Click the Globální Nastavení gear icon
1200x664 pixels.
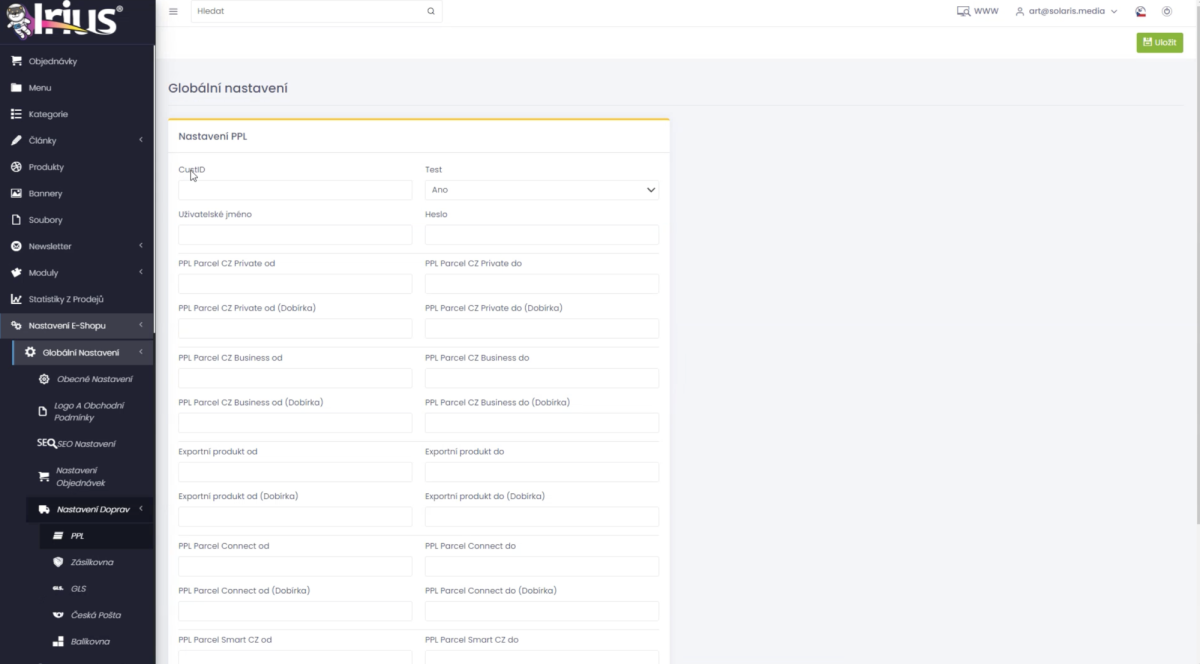coord(31,352)
